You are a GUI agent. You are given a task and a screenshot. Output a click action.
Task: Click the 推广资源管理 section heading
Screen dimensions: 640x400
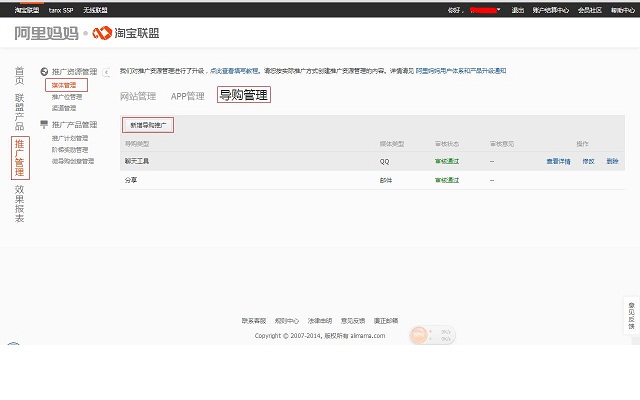[x=74, y=72]
